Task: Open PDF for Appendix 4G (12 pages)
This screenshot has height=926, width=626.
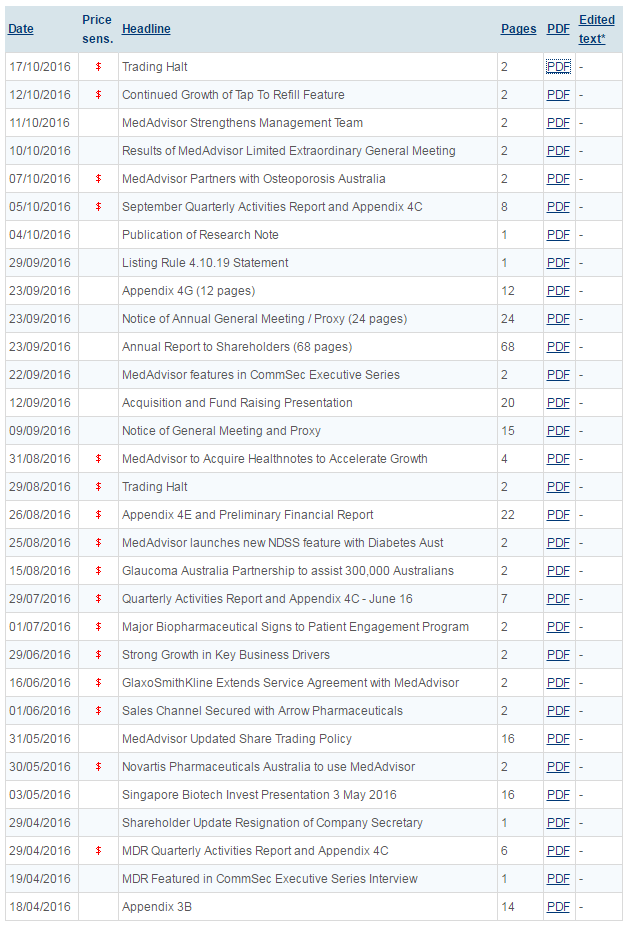Action: [558, 291]
